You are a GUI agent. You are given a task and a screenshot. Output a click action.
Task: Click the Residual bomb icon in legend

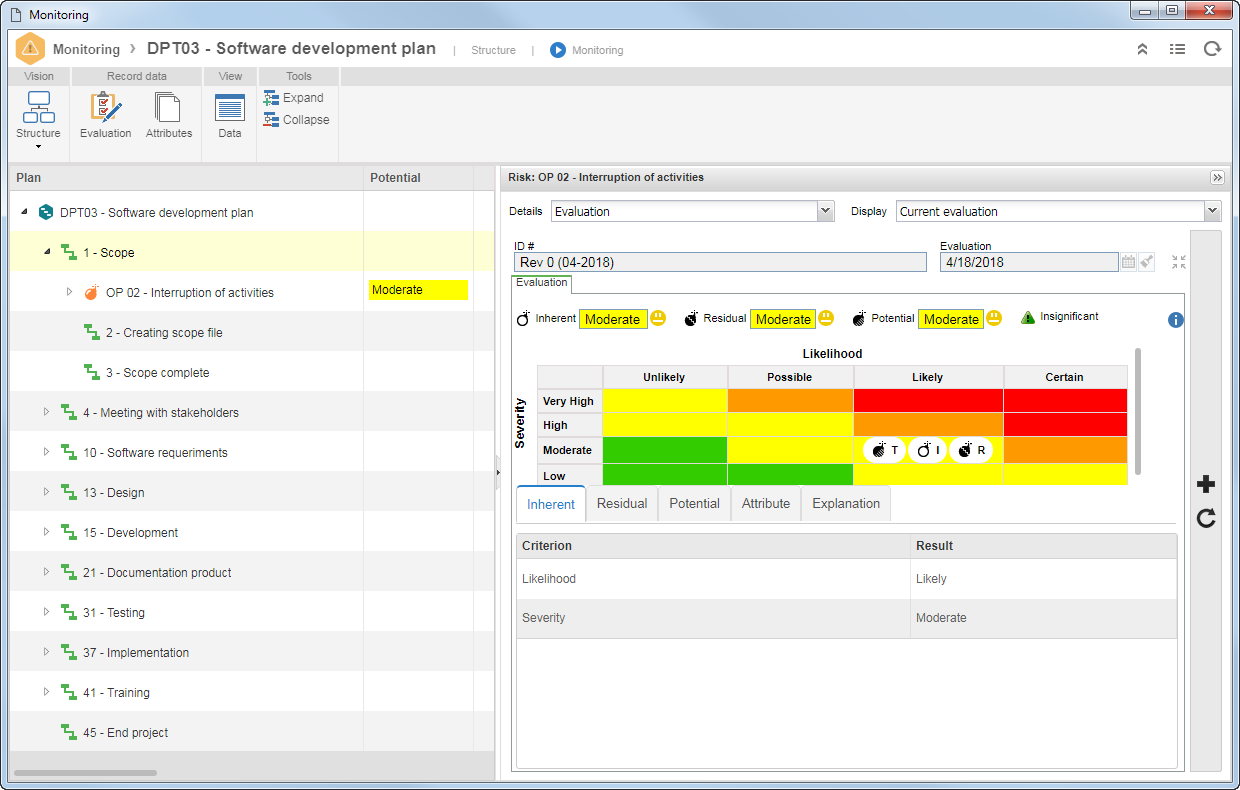(x=691, y=319)
